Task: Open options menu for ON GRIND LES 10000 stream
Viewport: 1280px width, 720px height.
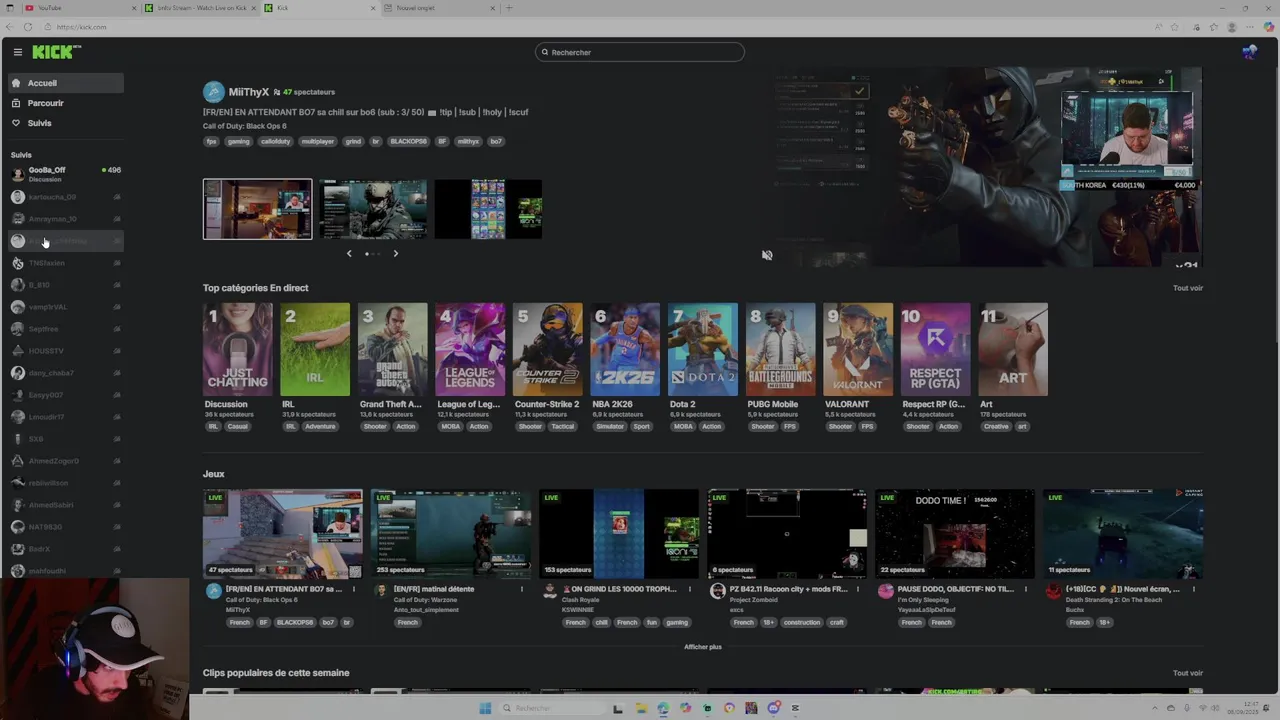Action: [690, 589]
